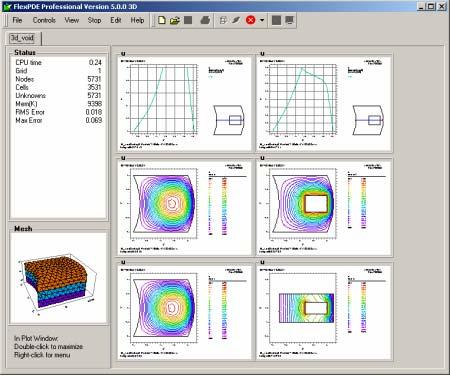
Task: Click the Print icon in toolbar
Action: [205, 20]
